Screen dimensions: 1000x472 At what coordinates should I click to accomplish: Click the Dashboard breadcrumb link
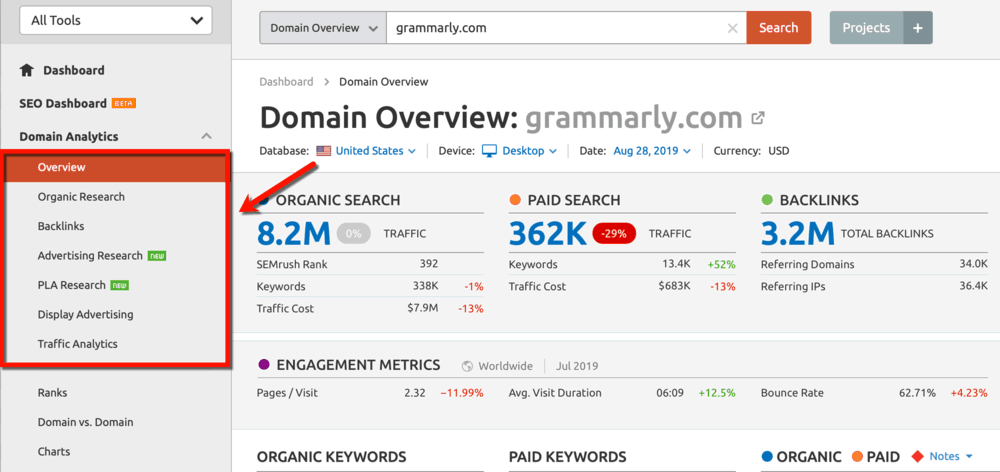(286, 82)
